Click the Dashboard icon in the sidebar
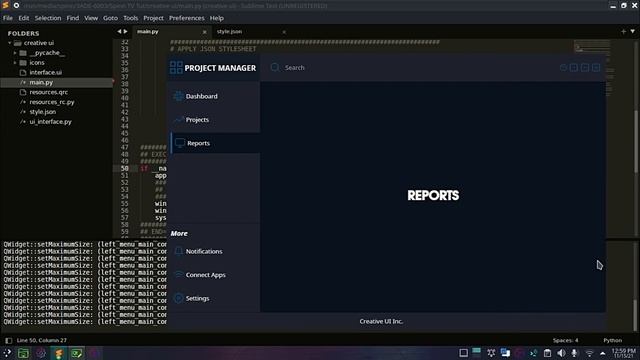This screenshot has width=640, height=360. click(178, 96)
